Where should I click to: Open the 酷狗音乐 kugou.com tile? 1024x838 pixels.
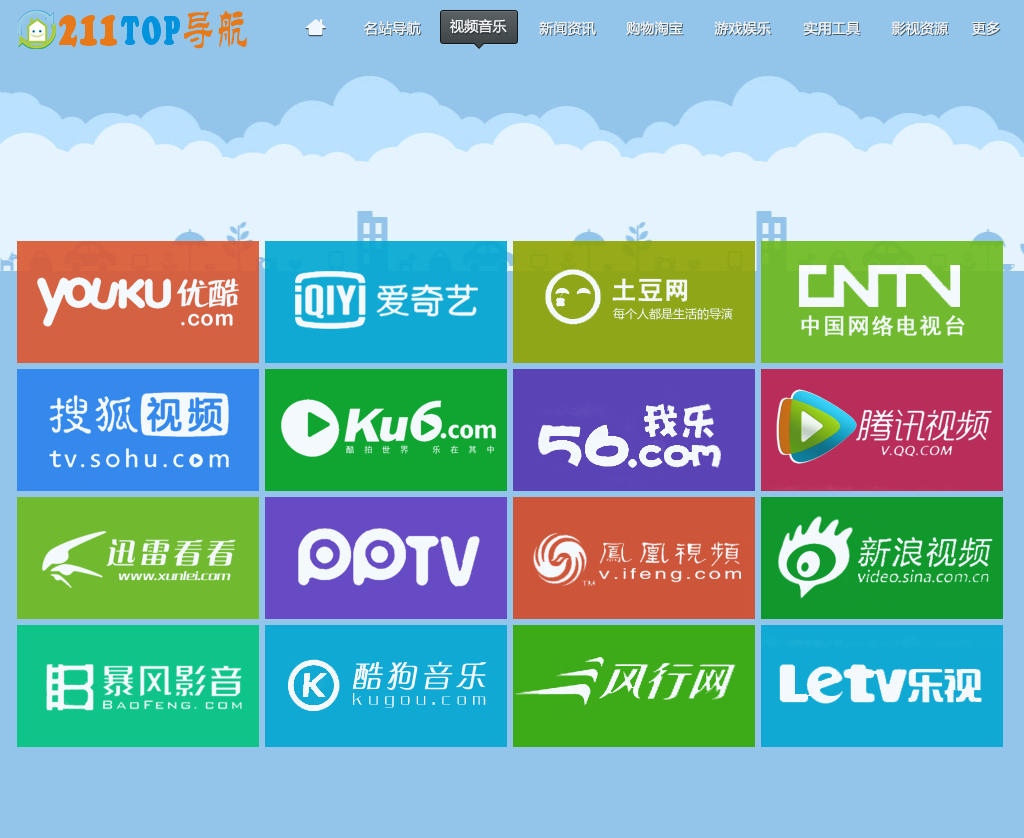pos(386,686)
